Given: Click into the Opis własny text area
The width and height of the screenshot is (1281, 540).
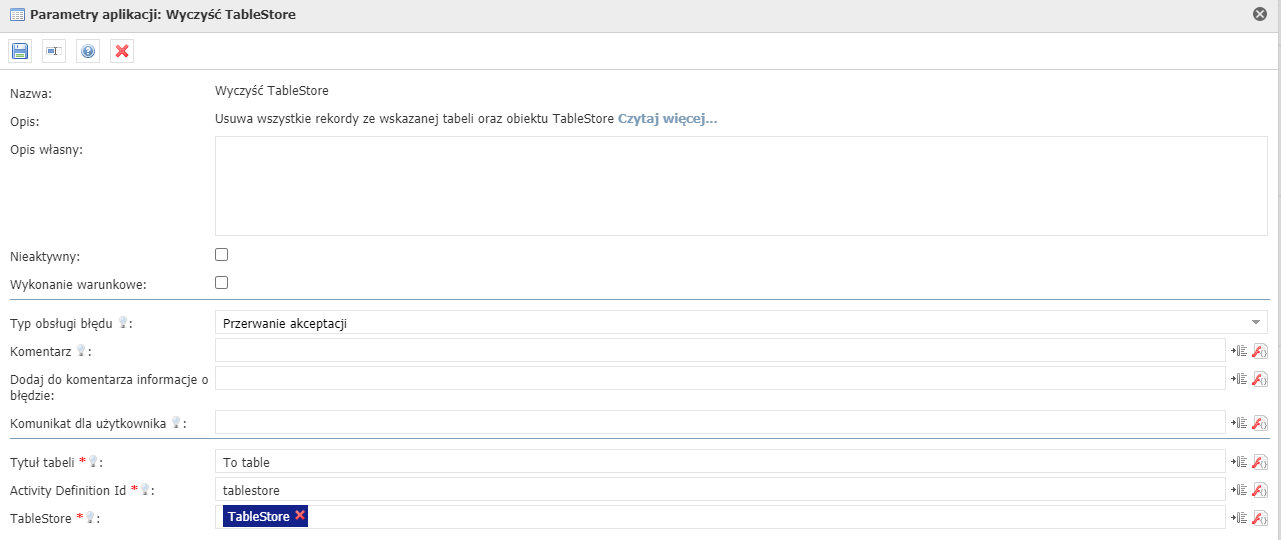Looking at the screenshot, I should [x=741, y=186].
